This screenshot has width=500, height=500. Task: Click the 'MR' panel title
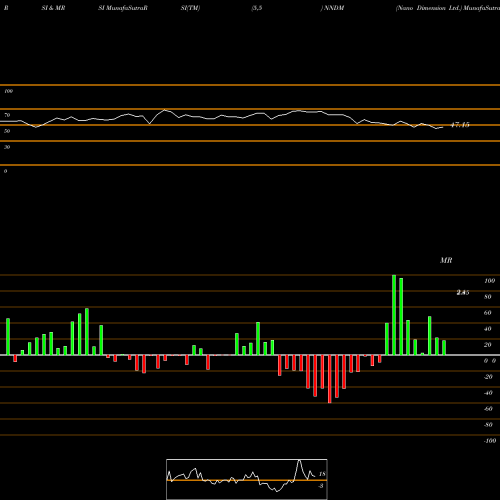[446, 260]
